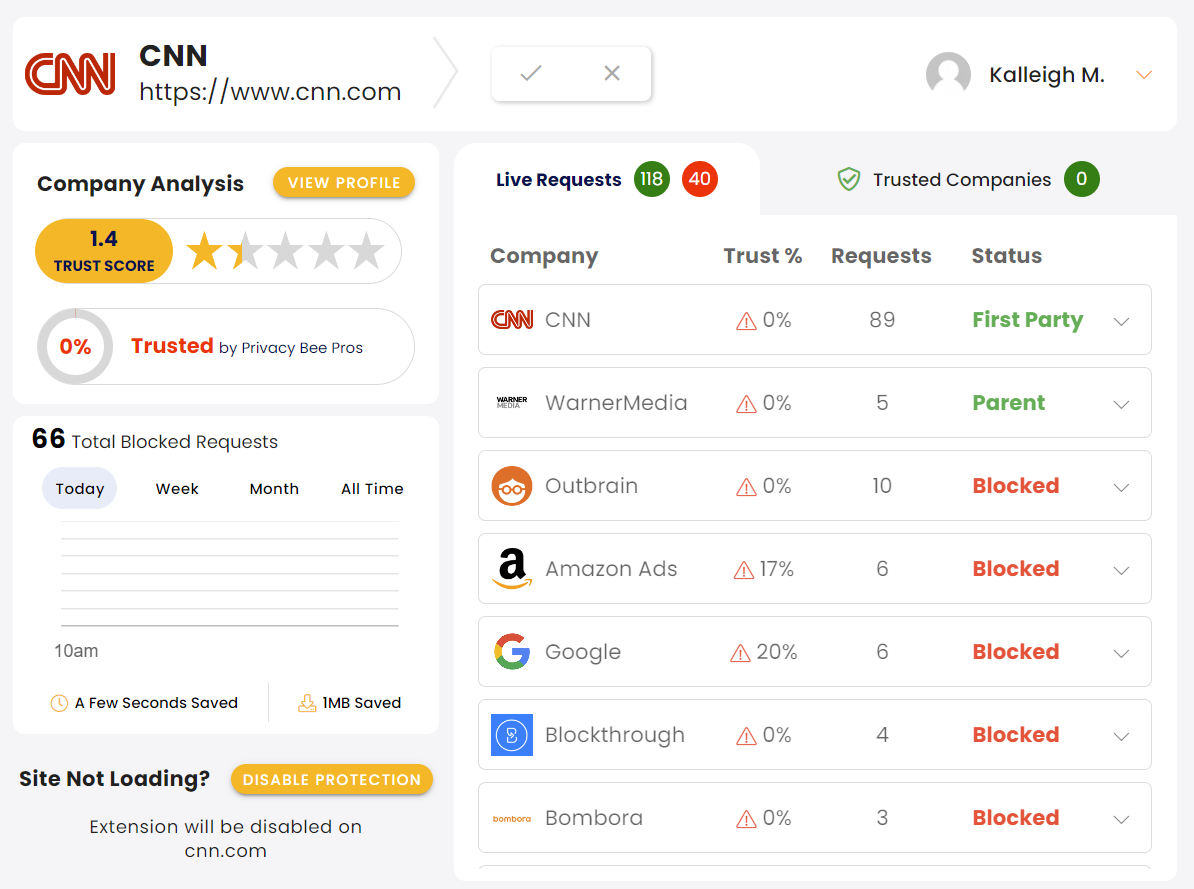Click the green 118 requests badge
Screen dimensions: 1194x889
651,179
